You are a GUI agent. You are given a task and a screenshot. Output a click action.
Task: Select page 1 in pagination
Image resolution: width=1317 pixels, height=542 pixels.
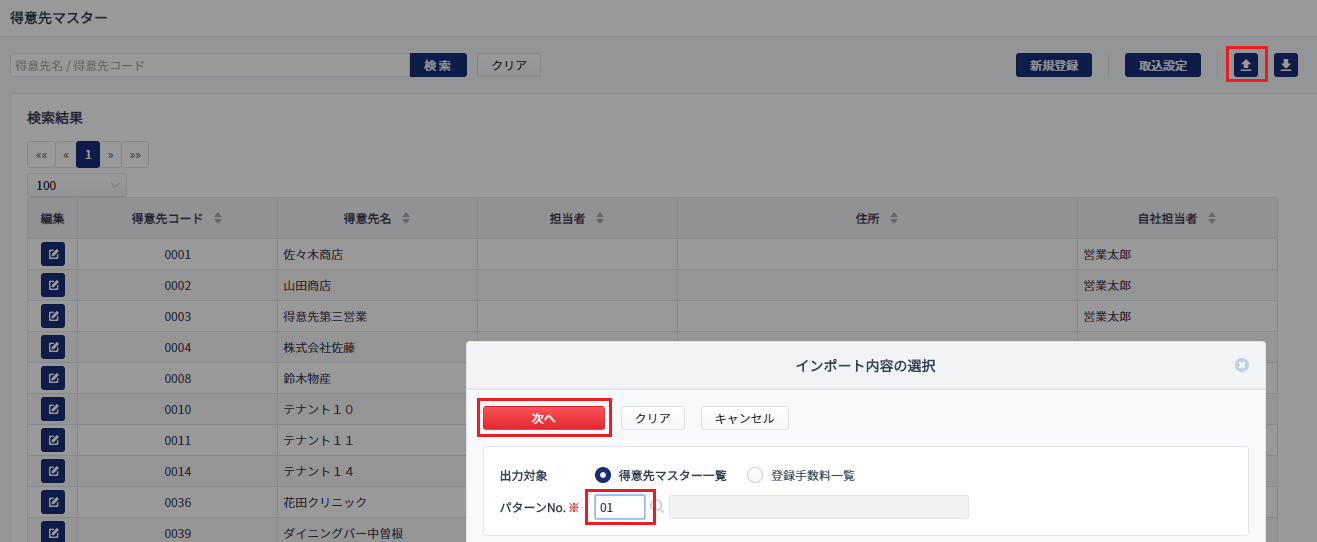pos(88,155)
